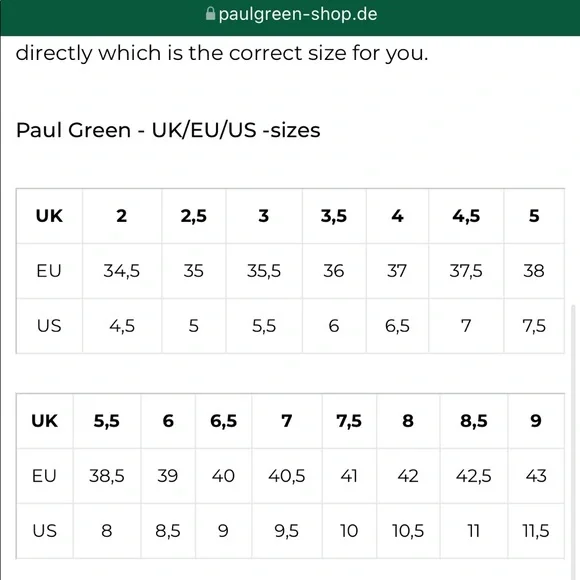This screenshot has width=580, height=580.
Task: Tap the paulgreen-shop.de address text
Action: click(298, 14)
